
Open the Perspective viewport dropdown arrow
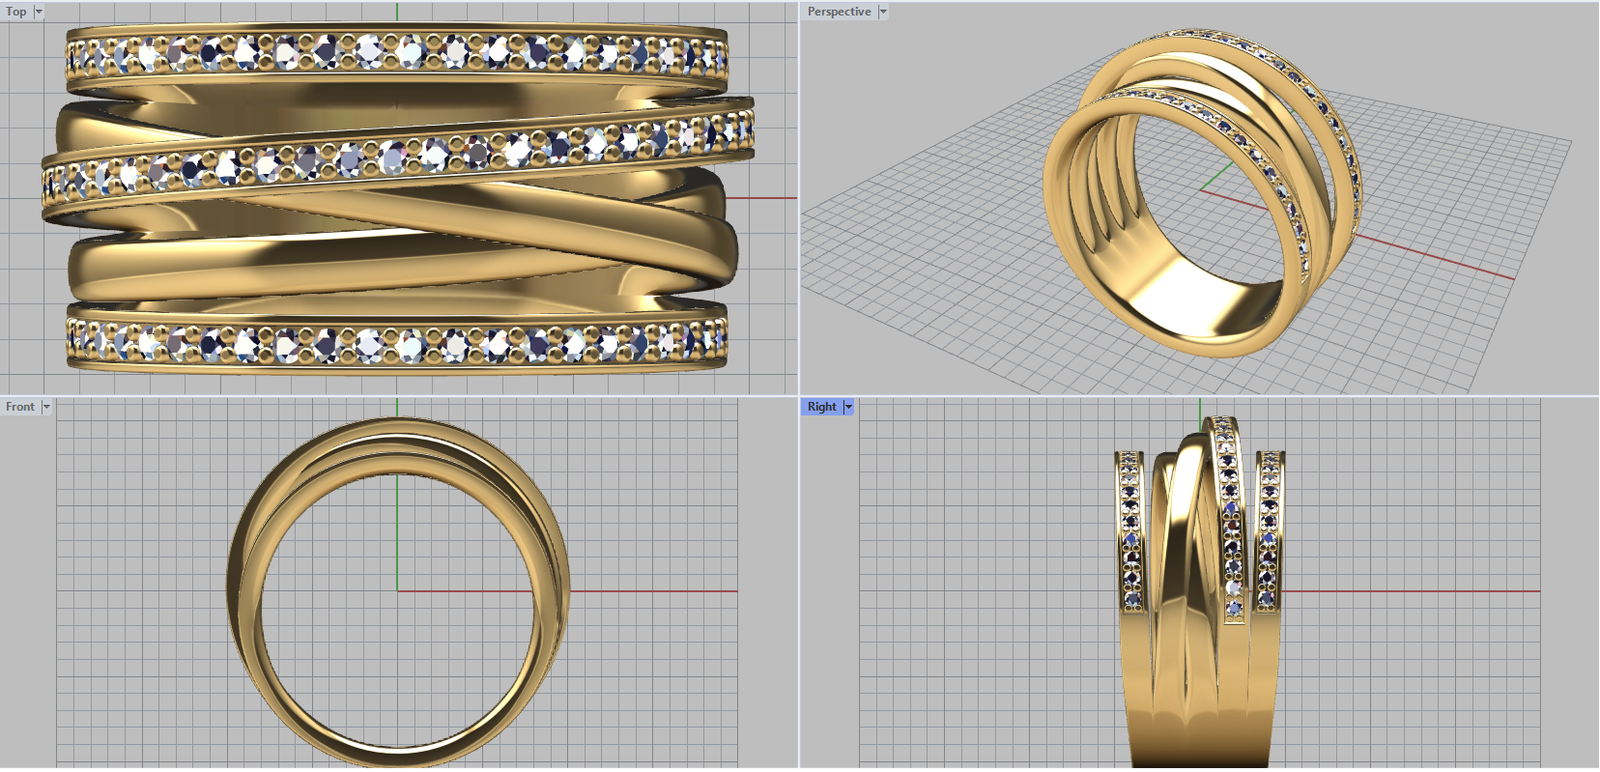883,12
